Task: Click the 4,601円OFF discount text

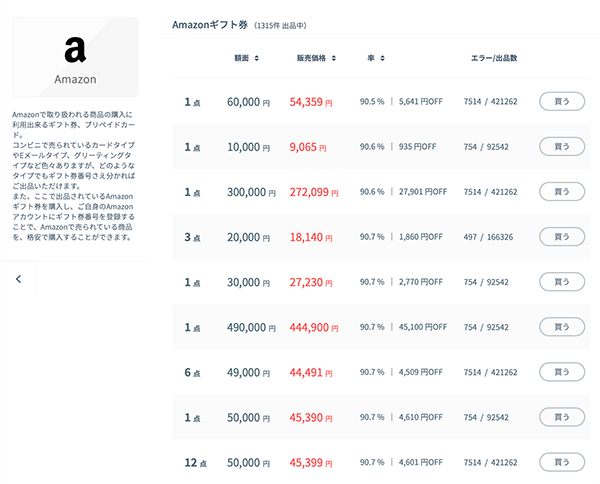Action: [421, 463]
